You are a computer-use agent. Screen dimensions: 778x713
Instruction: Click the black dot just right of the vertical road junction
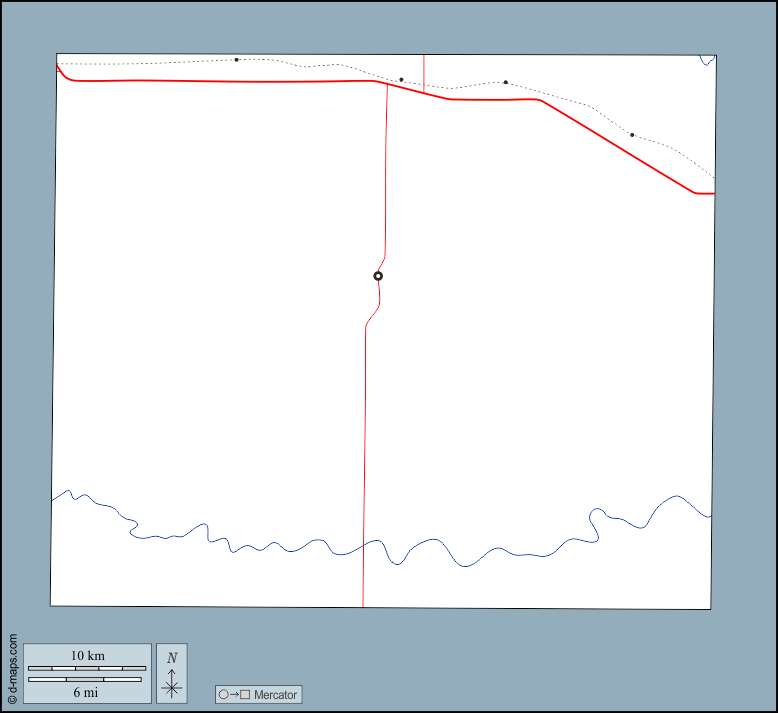[401, 80]
